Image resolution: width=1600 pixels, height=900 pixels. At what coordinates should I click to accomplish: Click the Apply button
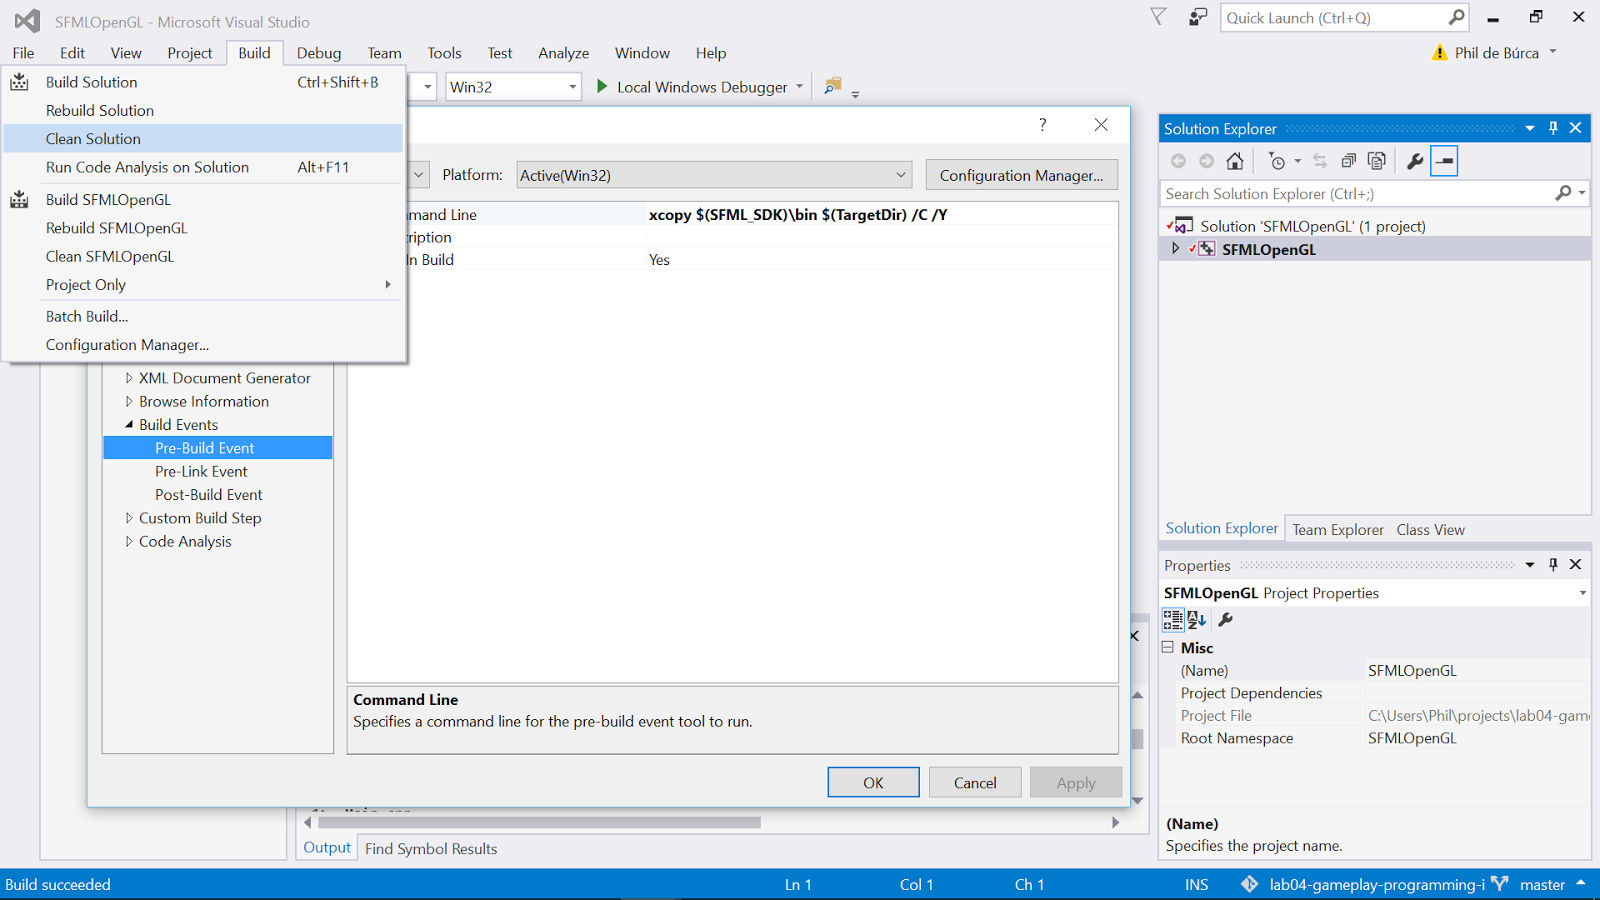(1076, 782)
